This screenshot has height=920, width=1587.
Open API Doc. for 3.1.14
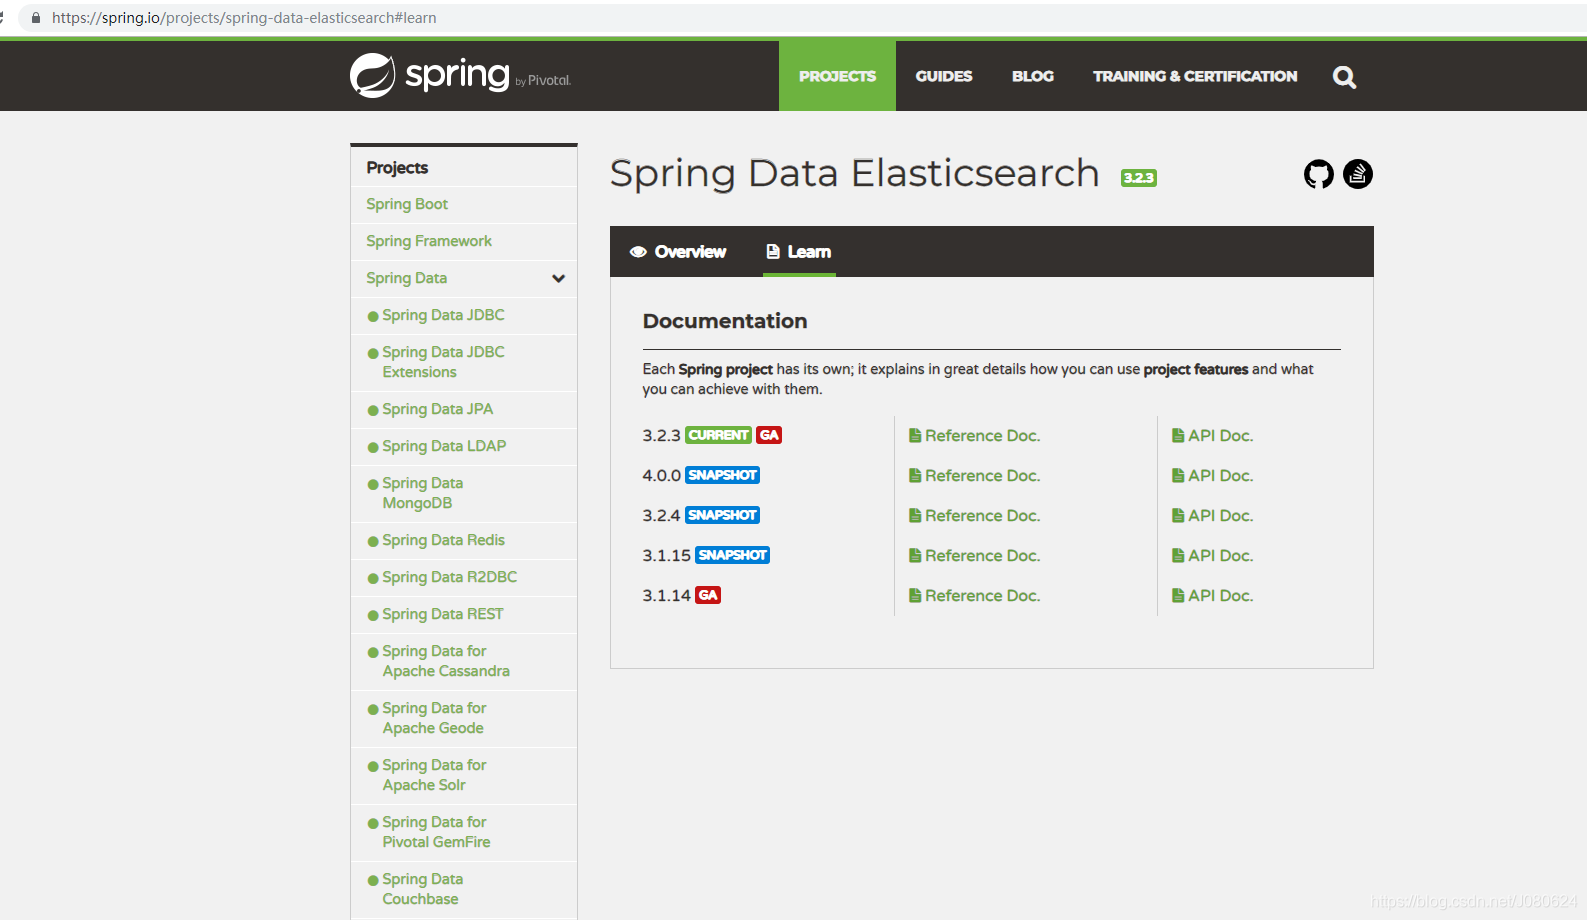[1212, 596]
